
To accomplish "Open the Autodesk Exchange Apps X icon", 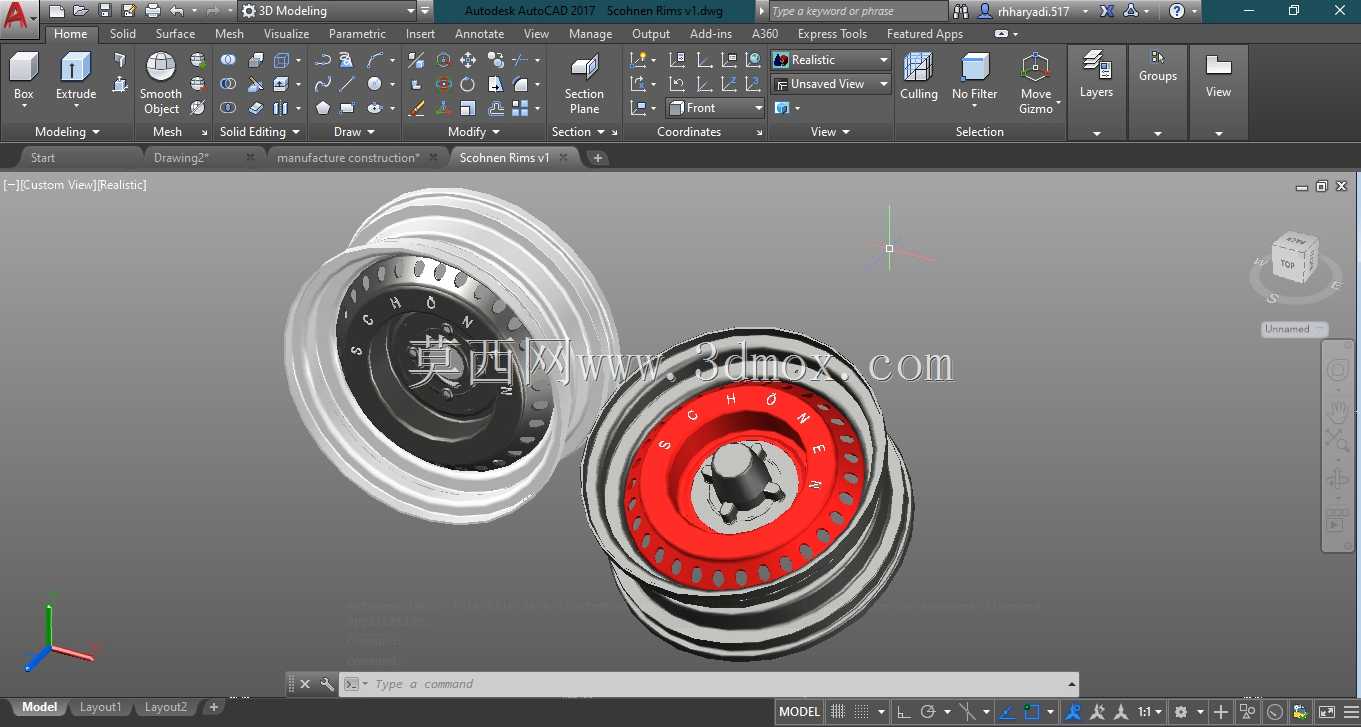I will 1107,11.
